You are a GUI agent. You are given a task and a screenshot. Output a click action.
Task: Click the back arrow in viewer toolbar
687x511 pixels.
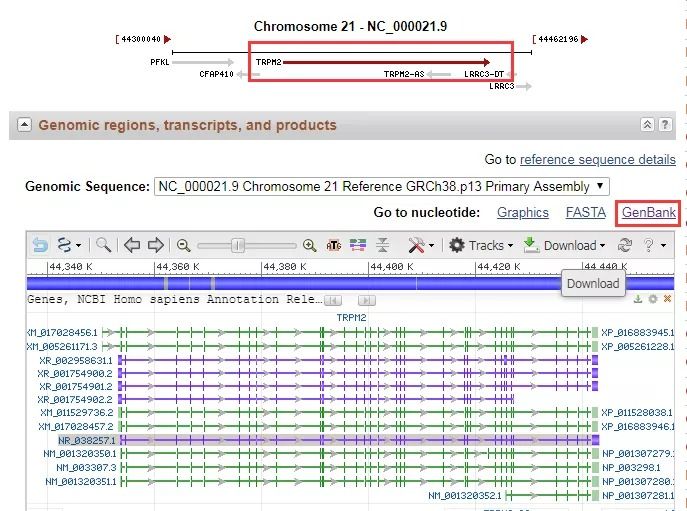40,245
